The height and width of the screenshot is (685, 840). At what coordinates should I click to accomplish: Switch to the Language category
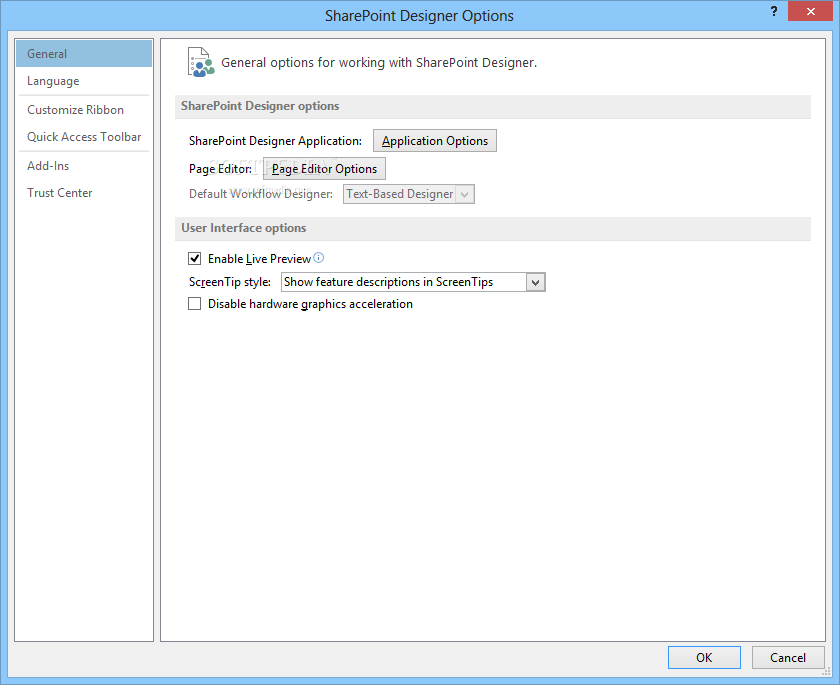tap(84, 81)
